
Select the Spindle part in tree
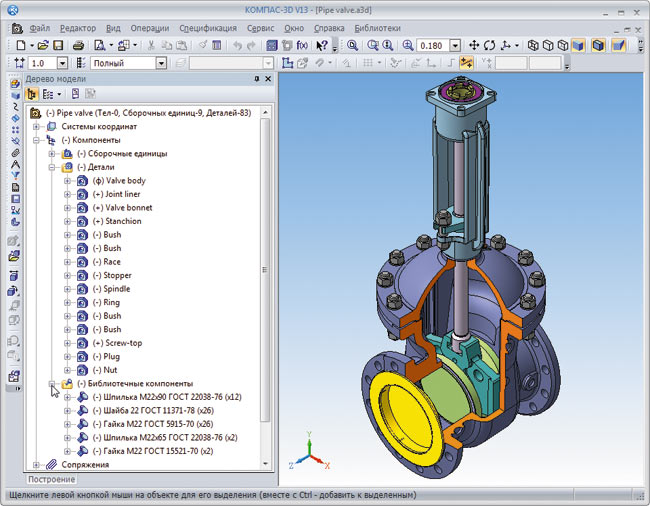117,289
